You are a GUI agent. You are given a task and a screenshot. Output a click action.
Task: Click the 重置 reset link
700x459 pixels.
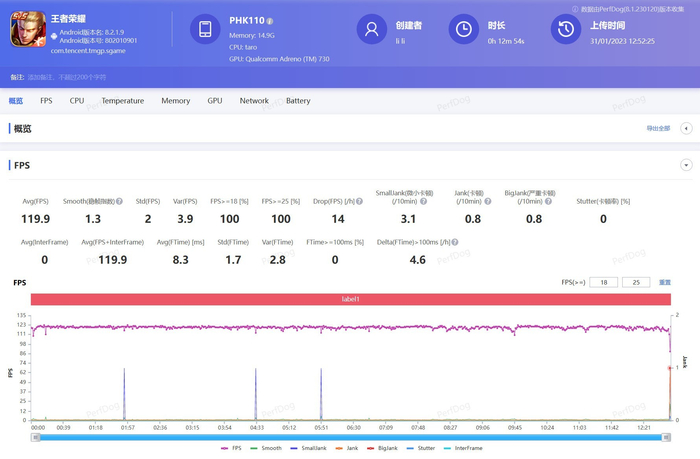coord(665,282)
